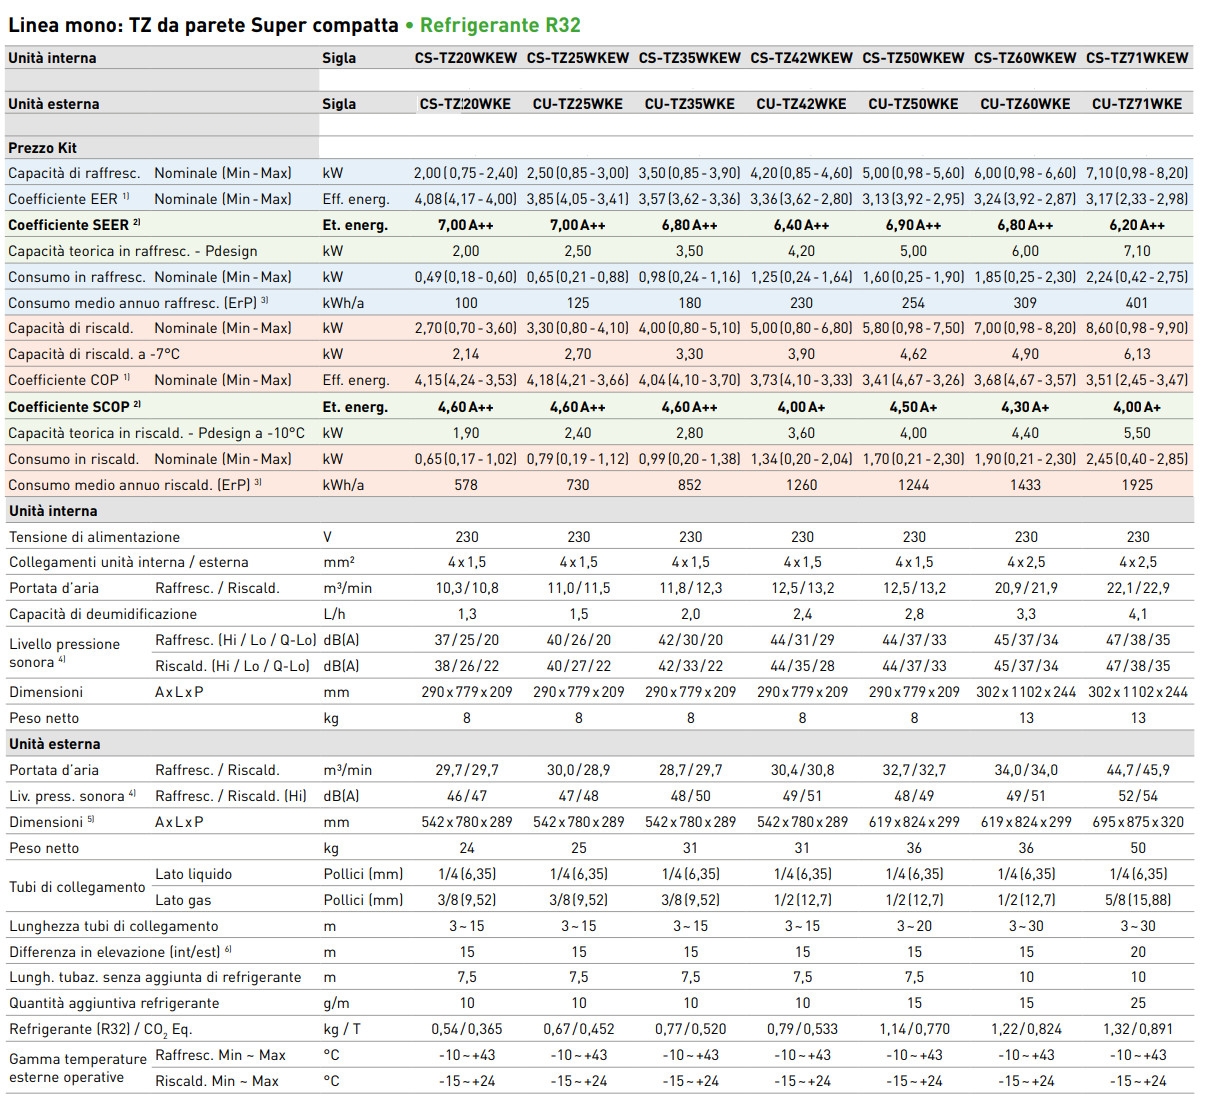Select the CS-TZ42WKEW column header
The height and width of the screenshot is (1101, 1205).
[802, 58]
